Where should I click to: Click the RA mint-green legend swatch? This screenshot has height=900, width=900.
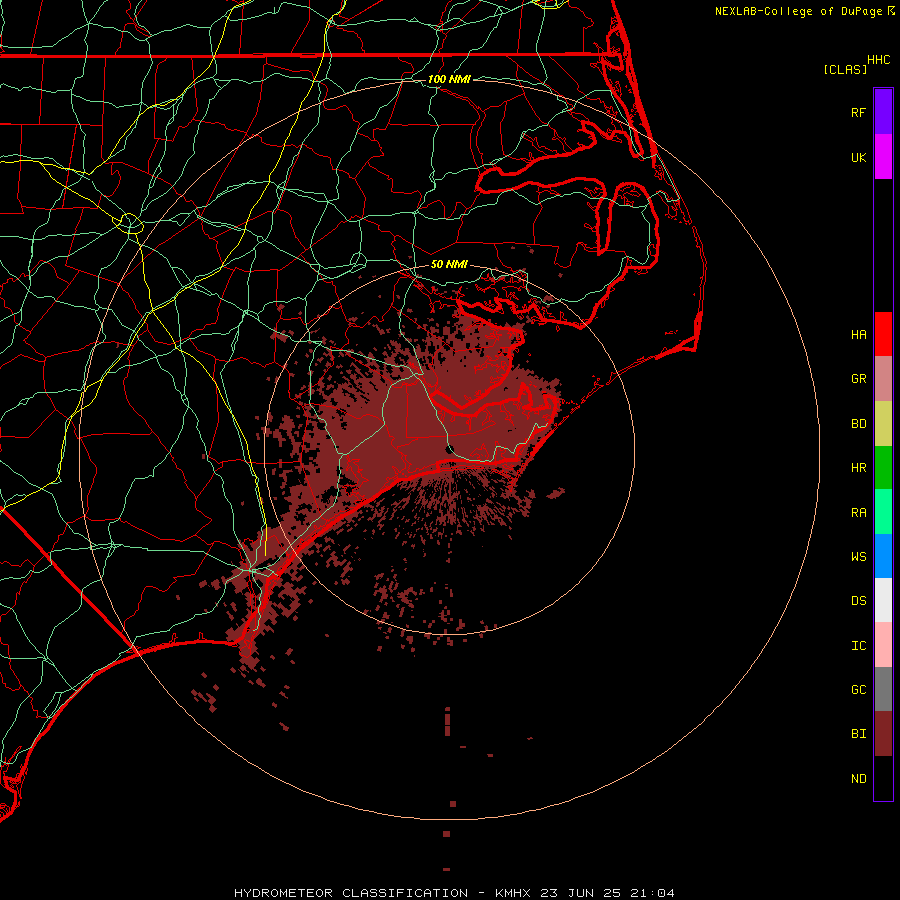coord(883,512)
